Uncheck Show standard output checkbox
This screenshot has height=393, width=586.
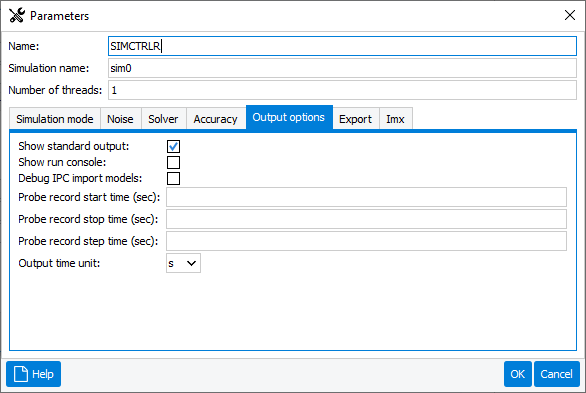pos(173,146)
